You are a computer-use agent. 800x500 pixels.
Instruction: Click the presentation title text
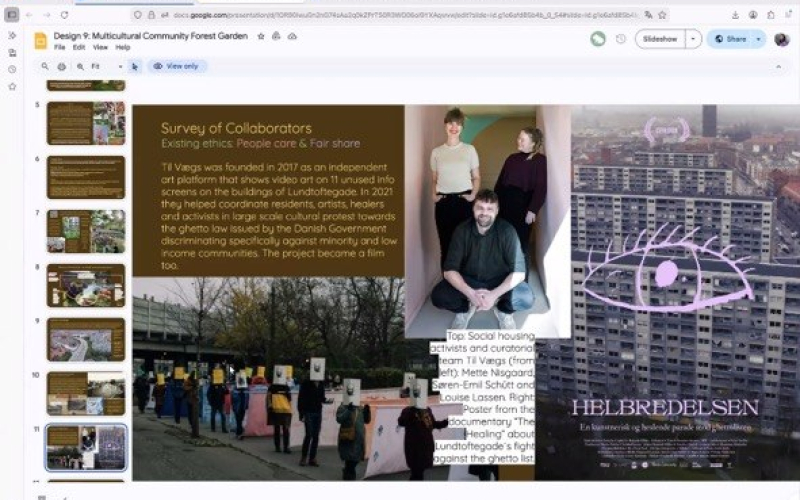point(151,36)
